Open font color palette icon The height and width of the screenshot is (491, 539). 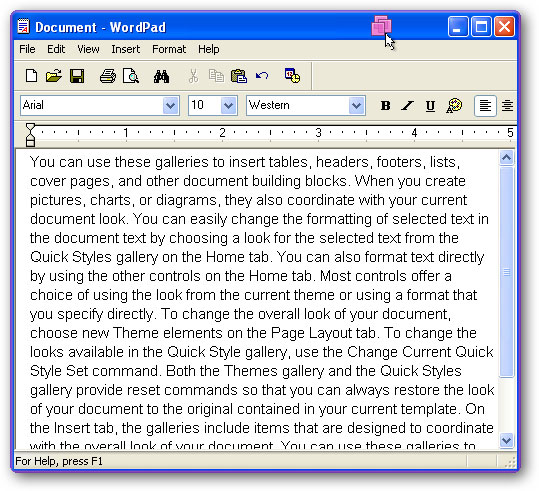[454, 106]
